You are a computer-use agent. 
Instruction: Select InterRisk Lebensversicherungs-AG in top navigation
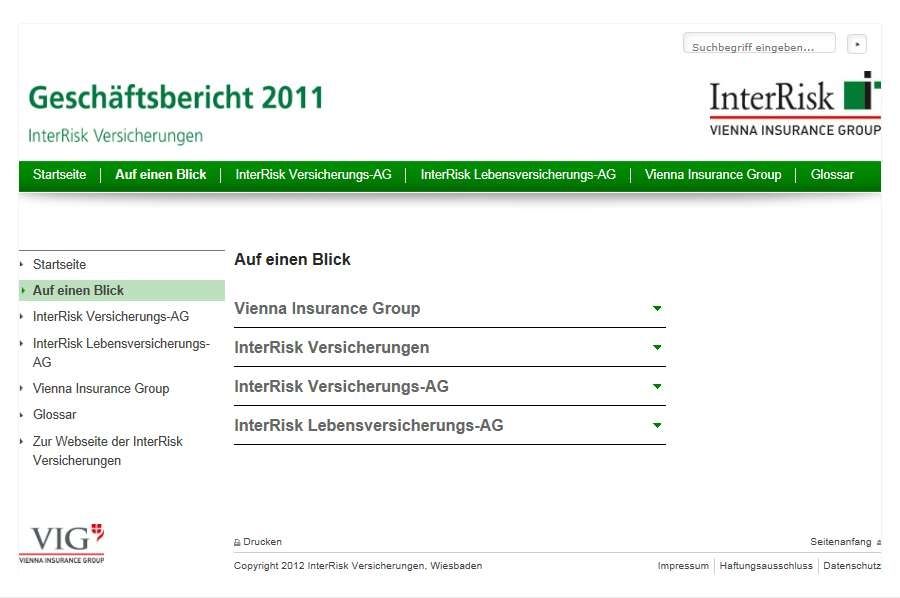pyautogui.click(x=518, y=175)
